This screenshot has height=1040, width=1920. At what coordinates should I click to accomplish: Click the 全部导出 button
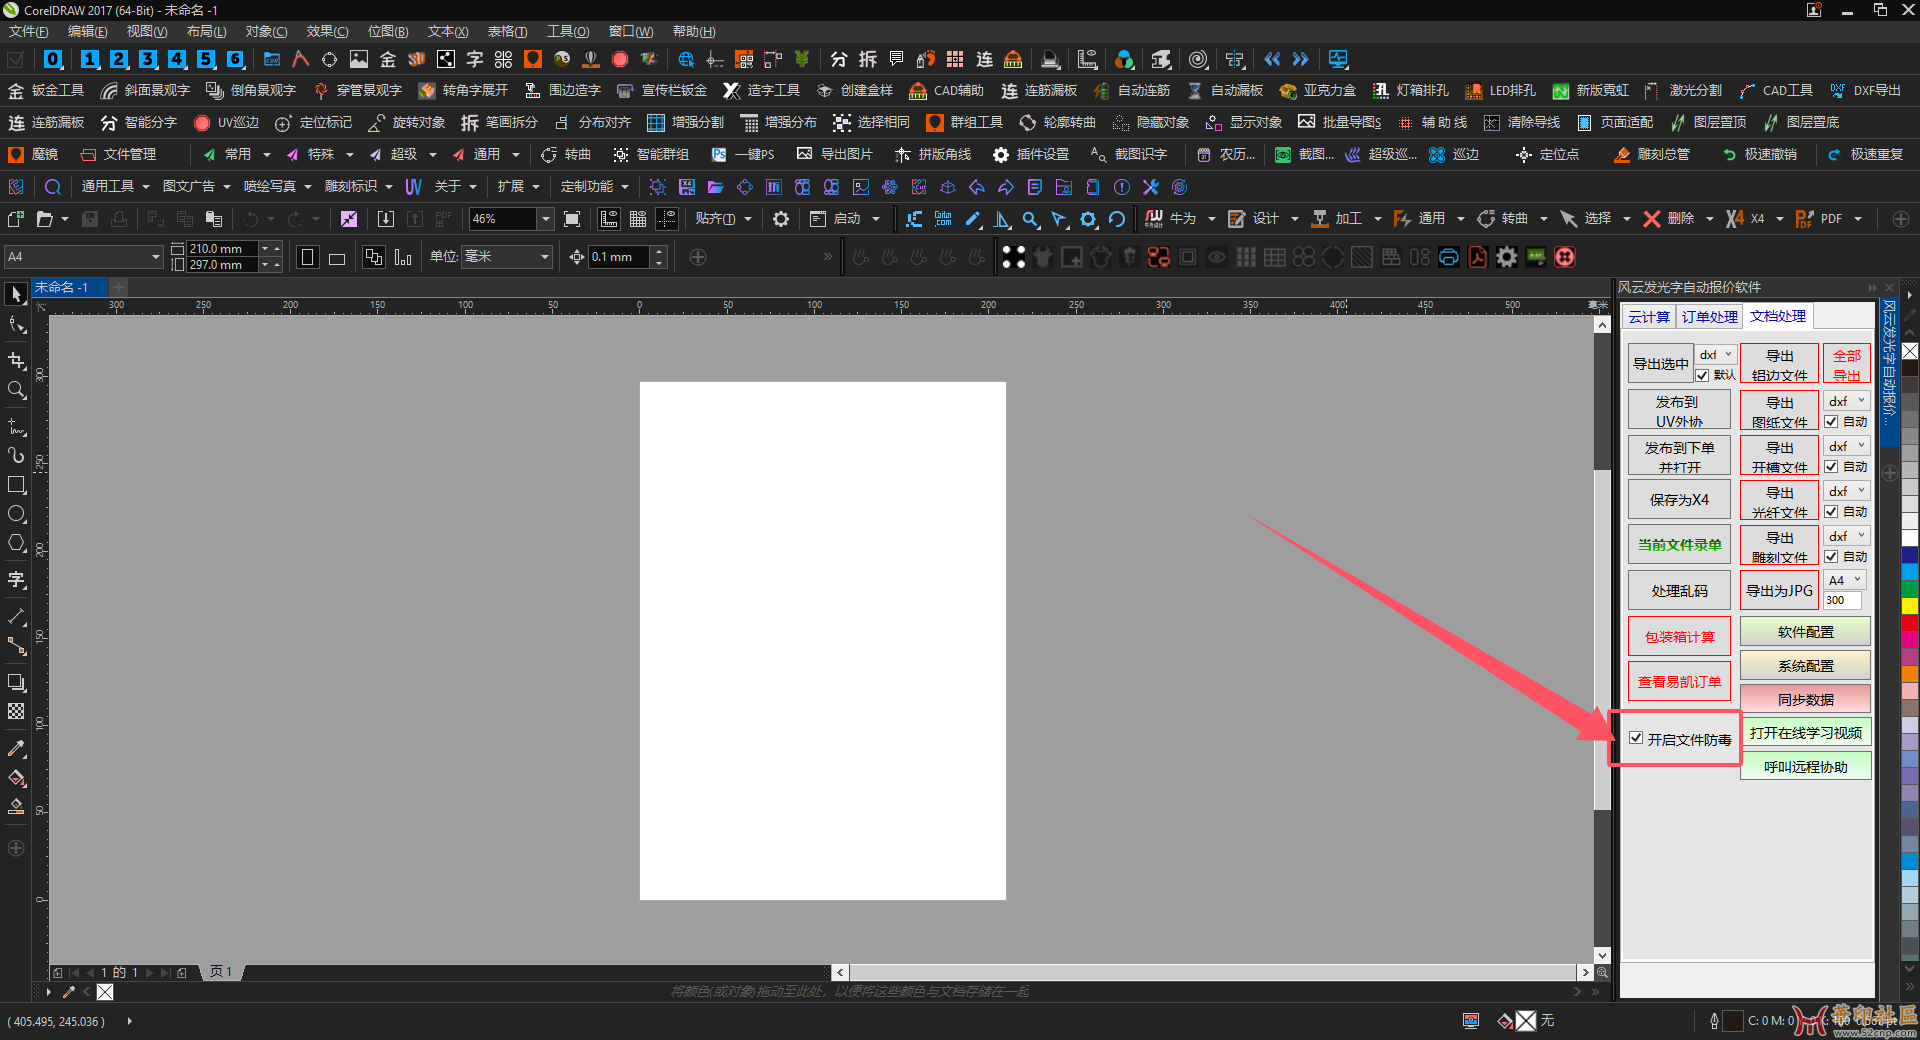click(x=1846, y=364)
